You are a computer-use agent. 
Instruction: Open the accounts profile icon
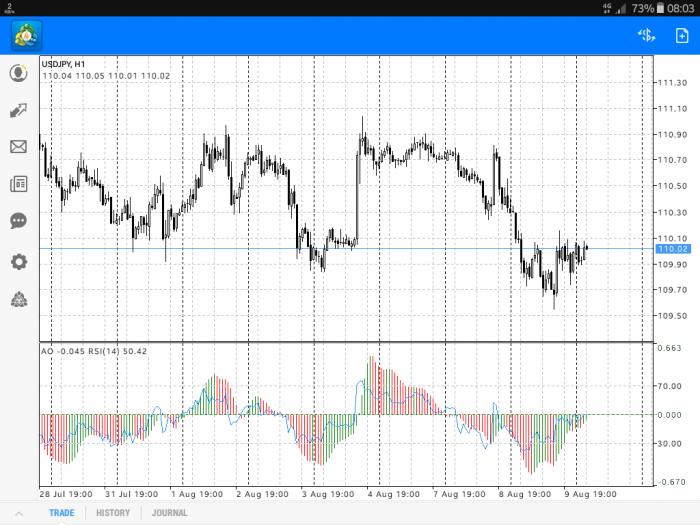point(18,73)
